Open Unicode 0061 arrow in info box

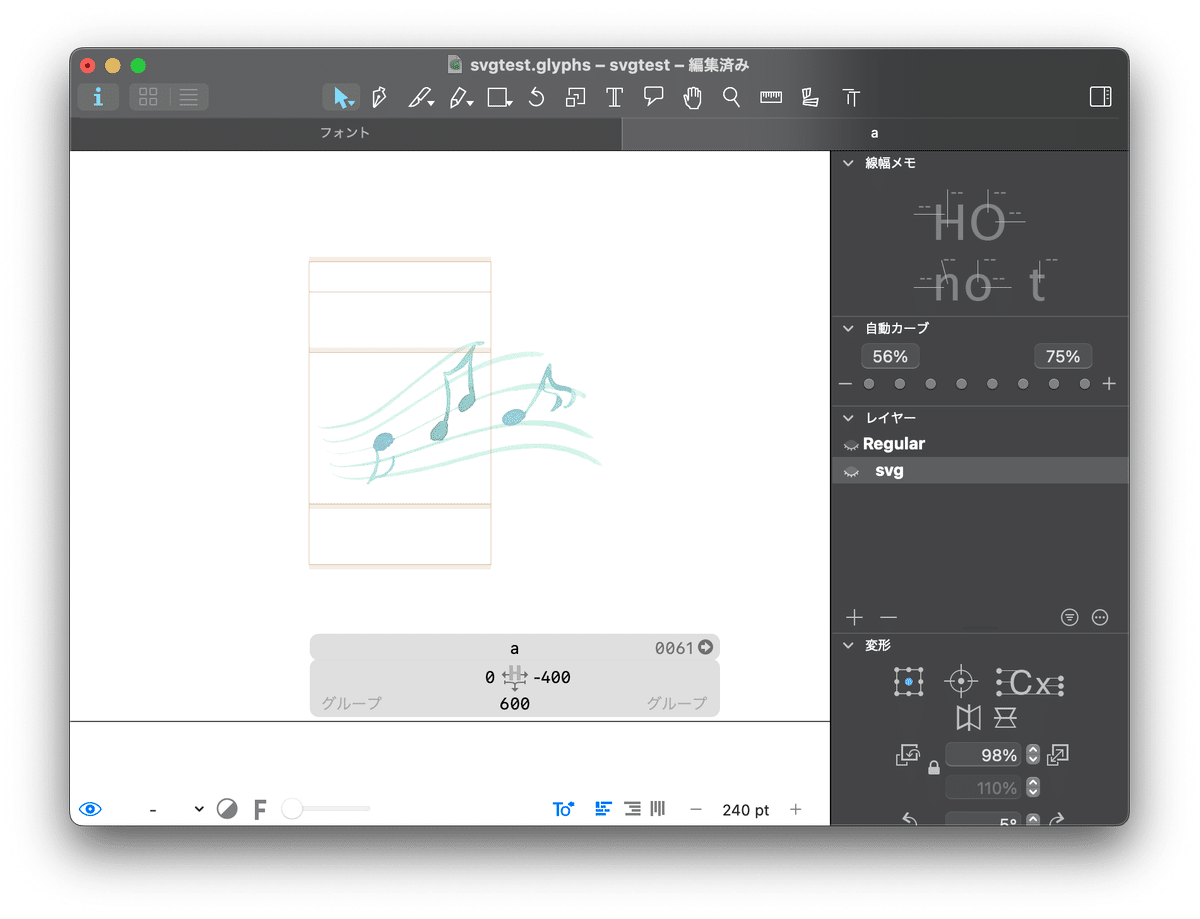[x=705, y=648]
